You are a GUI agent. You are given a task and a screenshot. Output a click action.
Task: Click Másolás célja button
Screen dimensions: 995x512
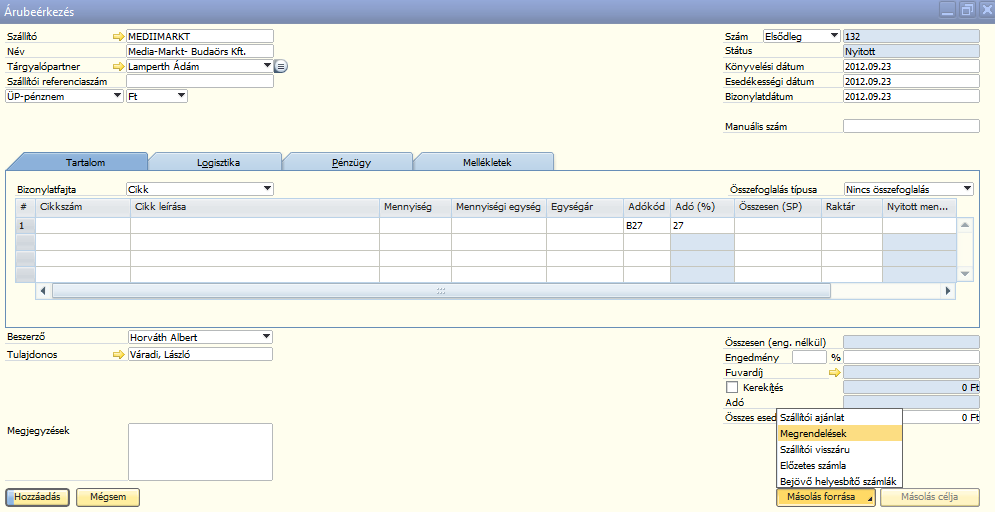[x=930, y=497]
